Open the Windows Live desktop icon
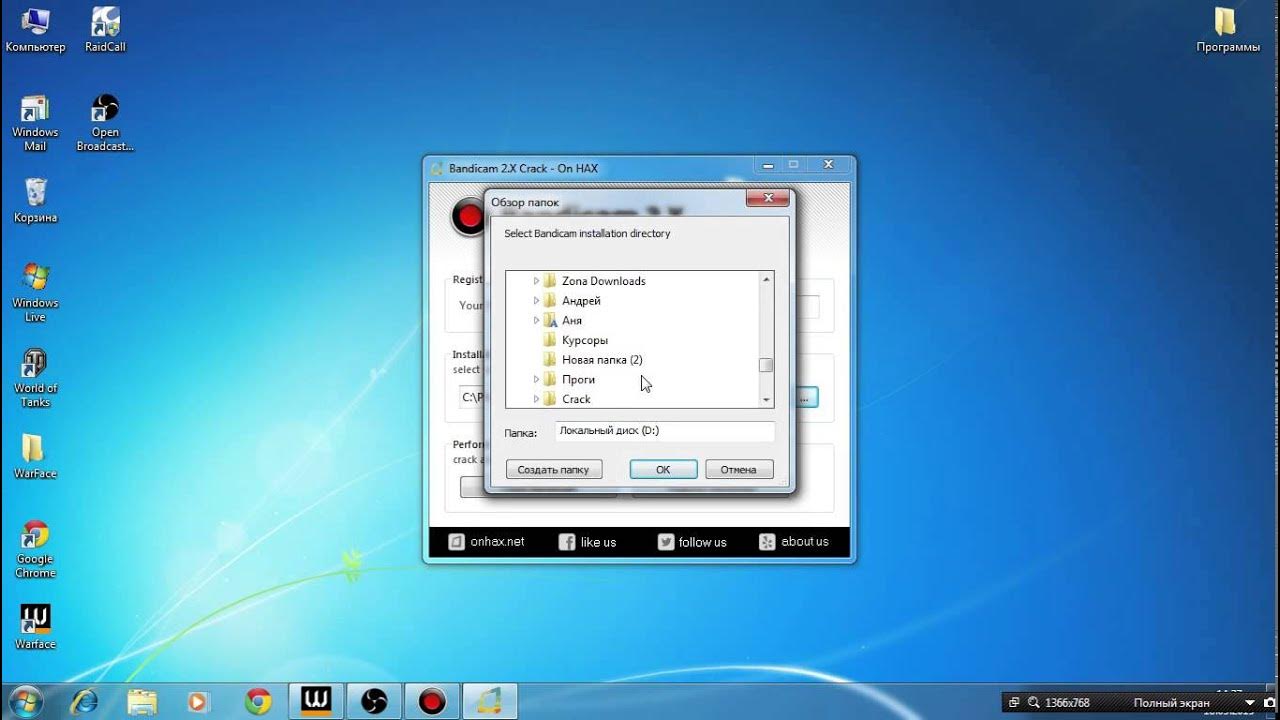Viewport: 1280px width, 720px height. click(35, 293)
